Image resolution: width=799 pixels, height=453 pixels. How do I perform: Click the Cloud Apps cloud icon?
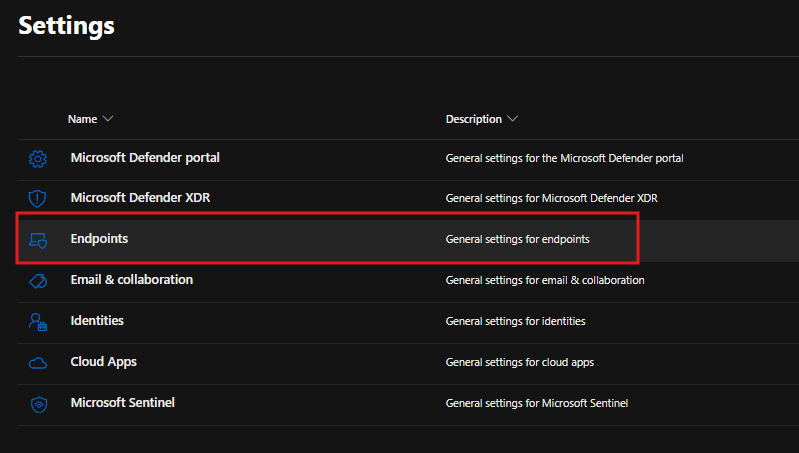(x=38, y=363)
